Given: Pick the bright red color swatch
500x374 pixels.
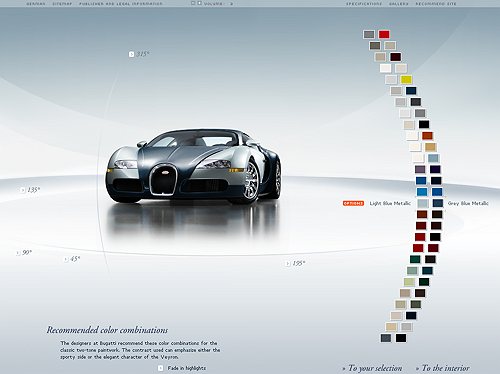Looking at the screenshot, I should pyautogui.click(x=384, y=34).
